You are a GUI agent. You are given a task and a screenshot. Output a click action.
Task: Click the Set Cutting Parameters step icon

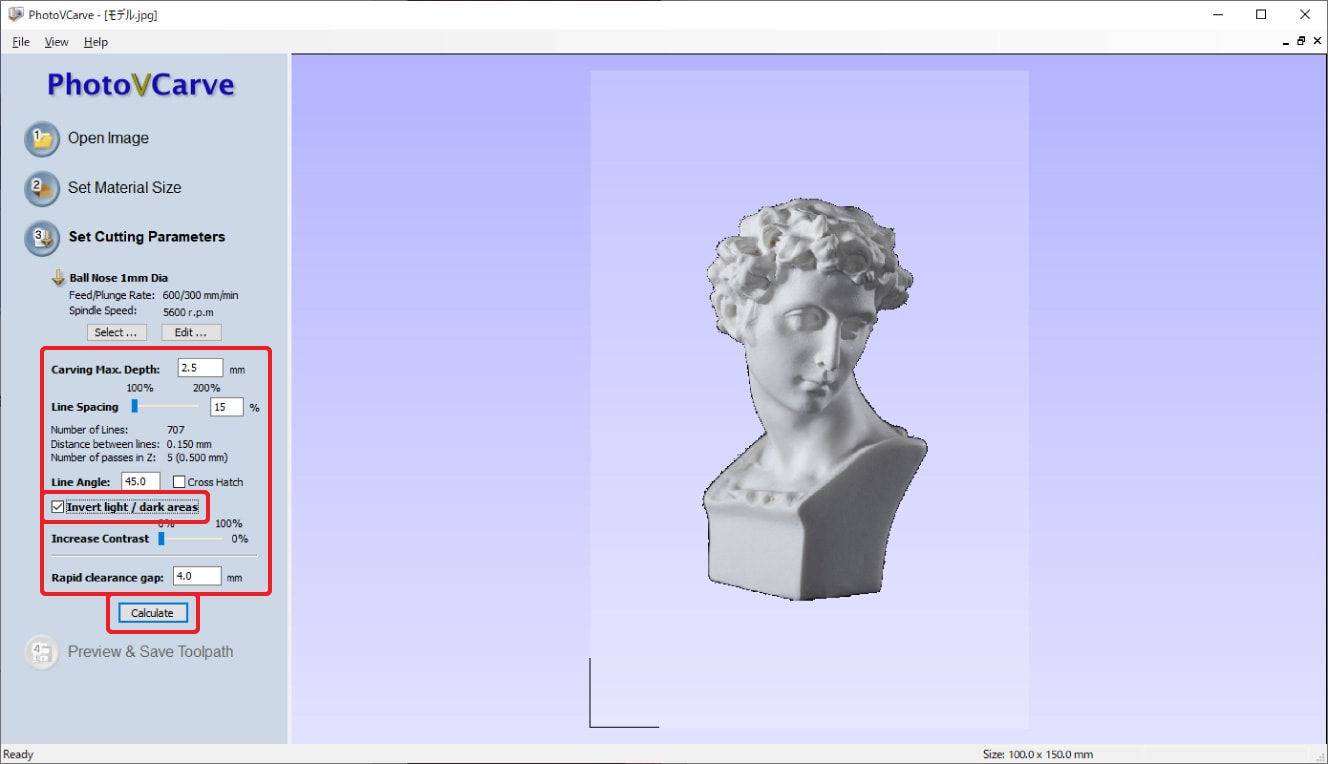[42, 237]
